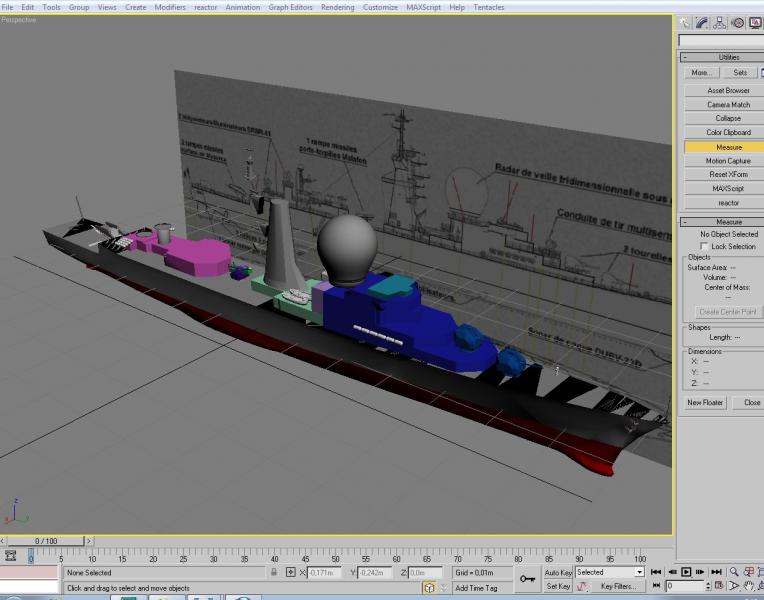
Task: Toggle Auto Key animation mode
Action: [558, 573]
